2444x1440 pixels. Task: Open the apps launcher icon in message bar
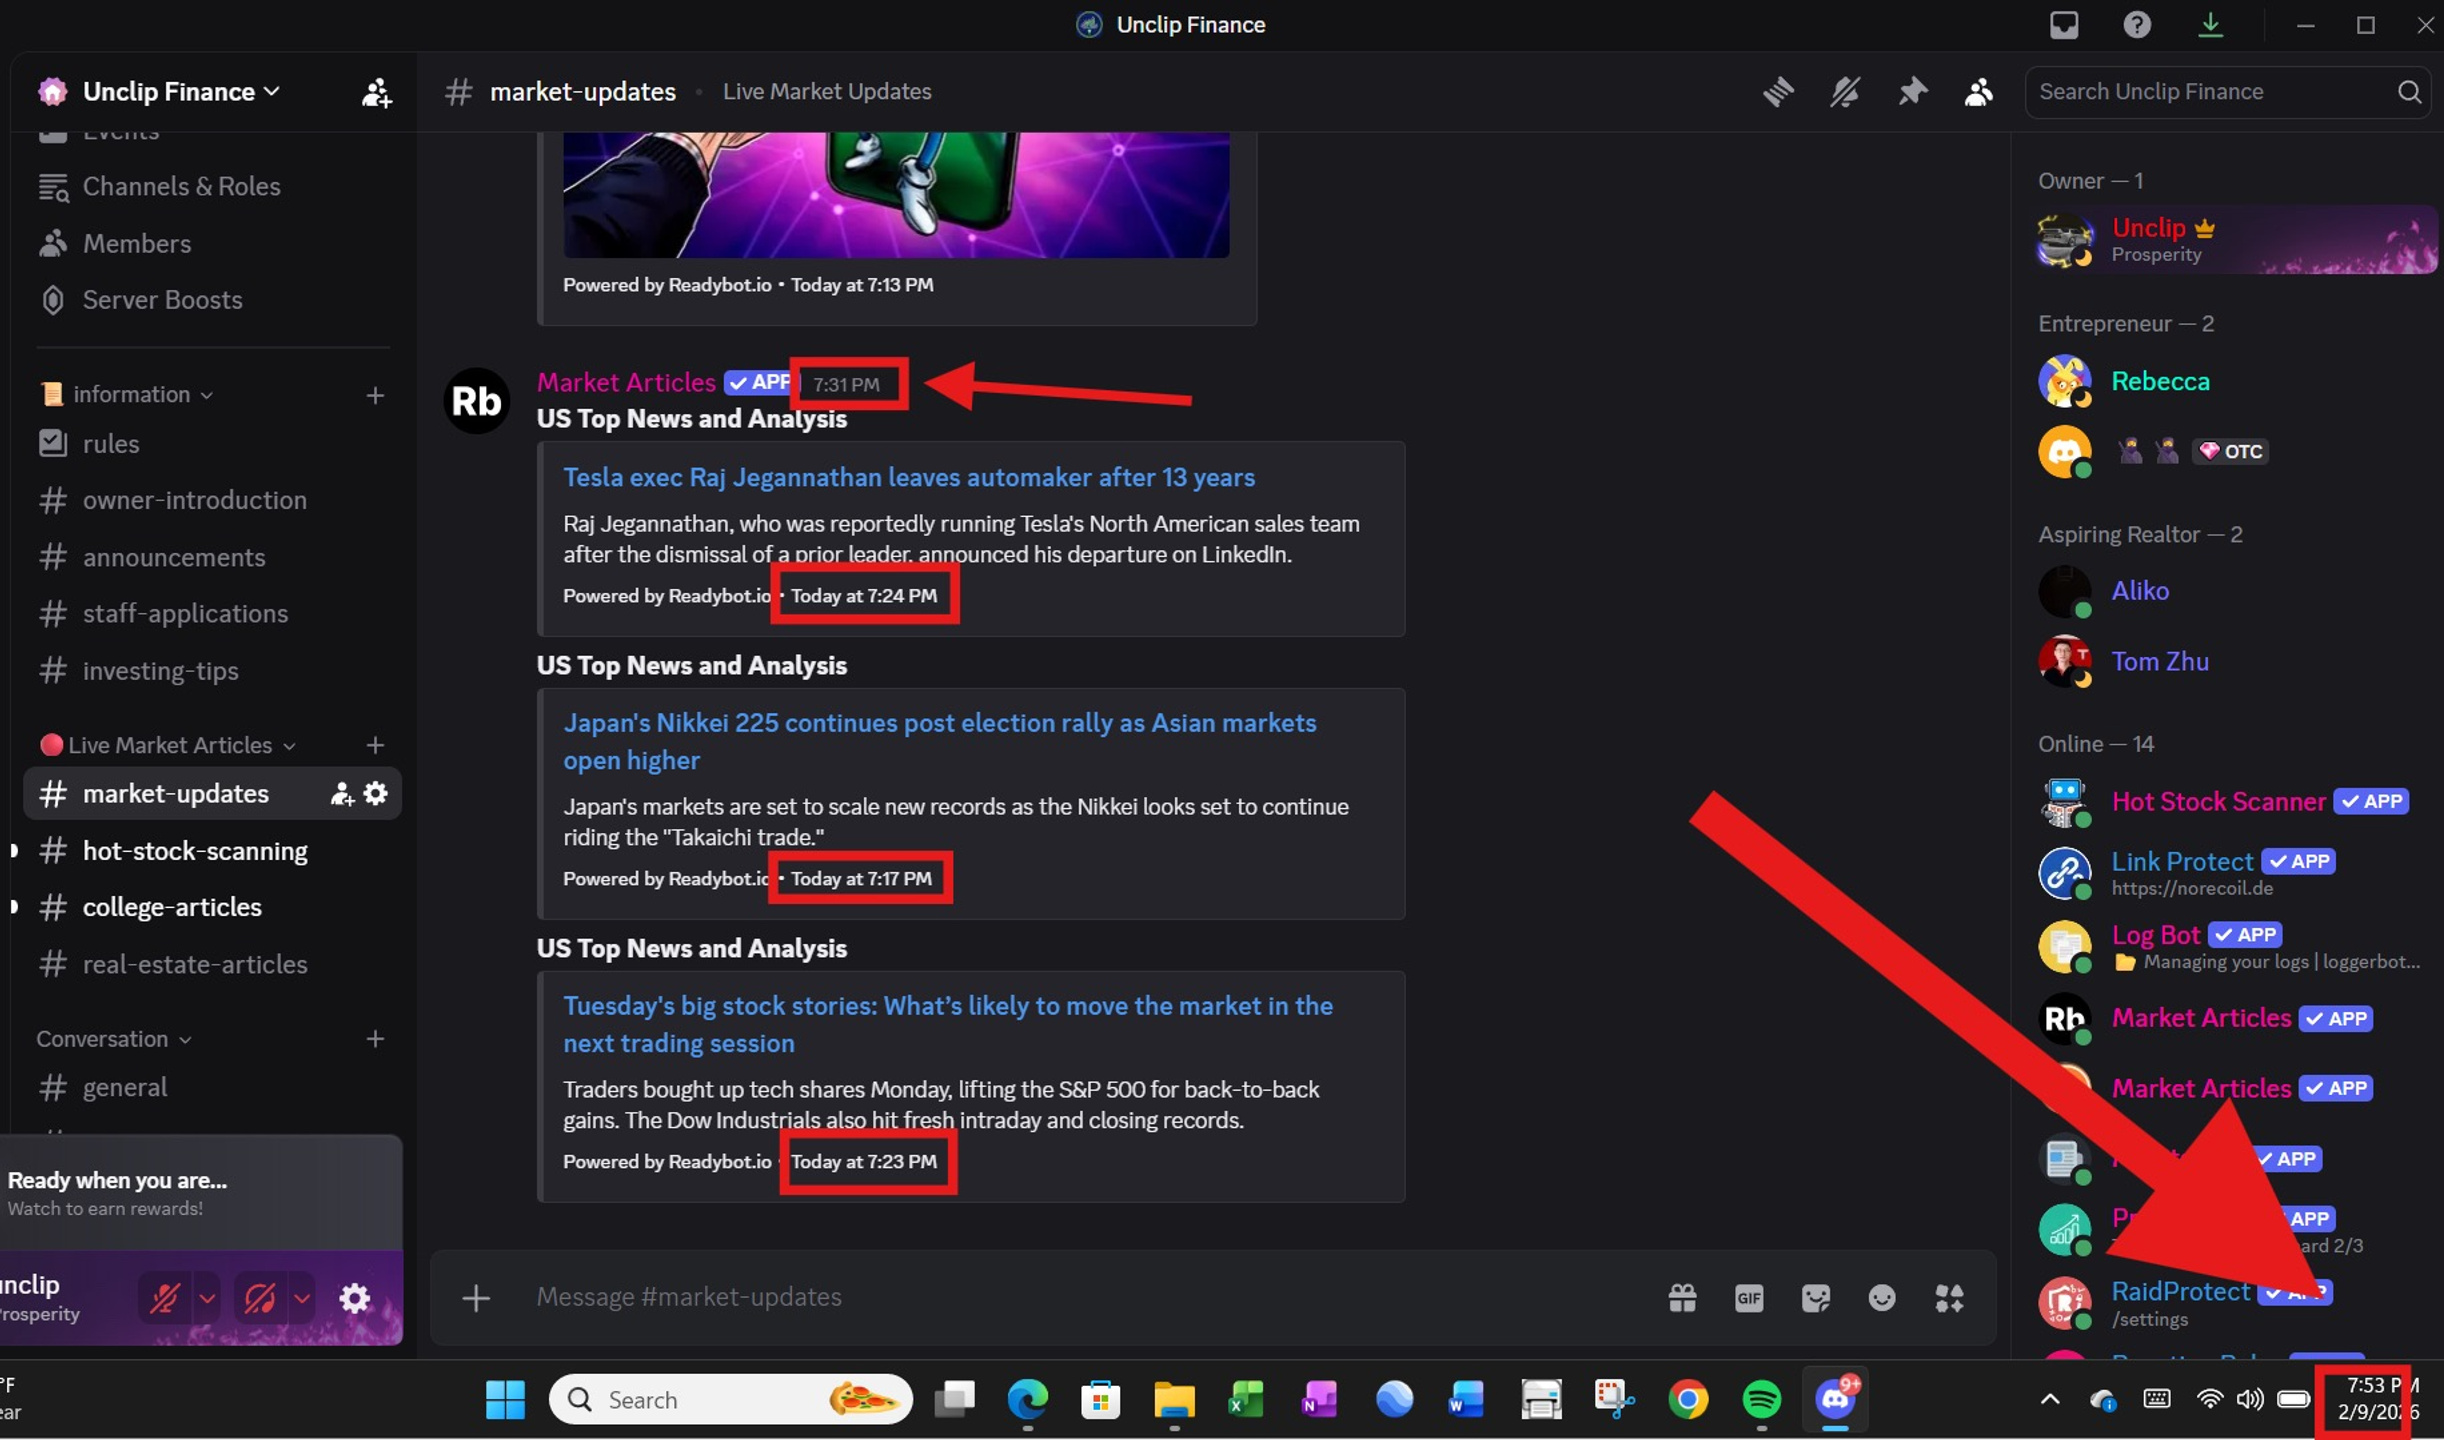pos(1949,1298)
